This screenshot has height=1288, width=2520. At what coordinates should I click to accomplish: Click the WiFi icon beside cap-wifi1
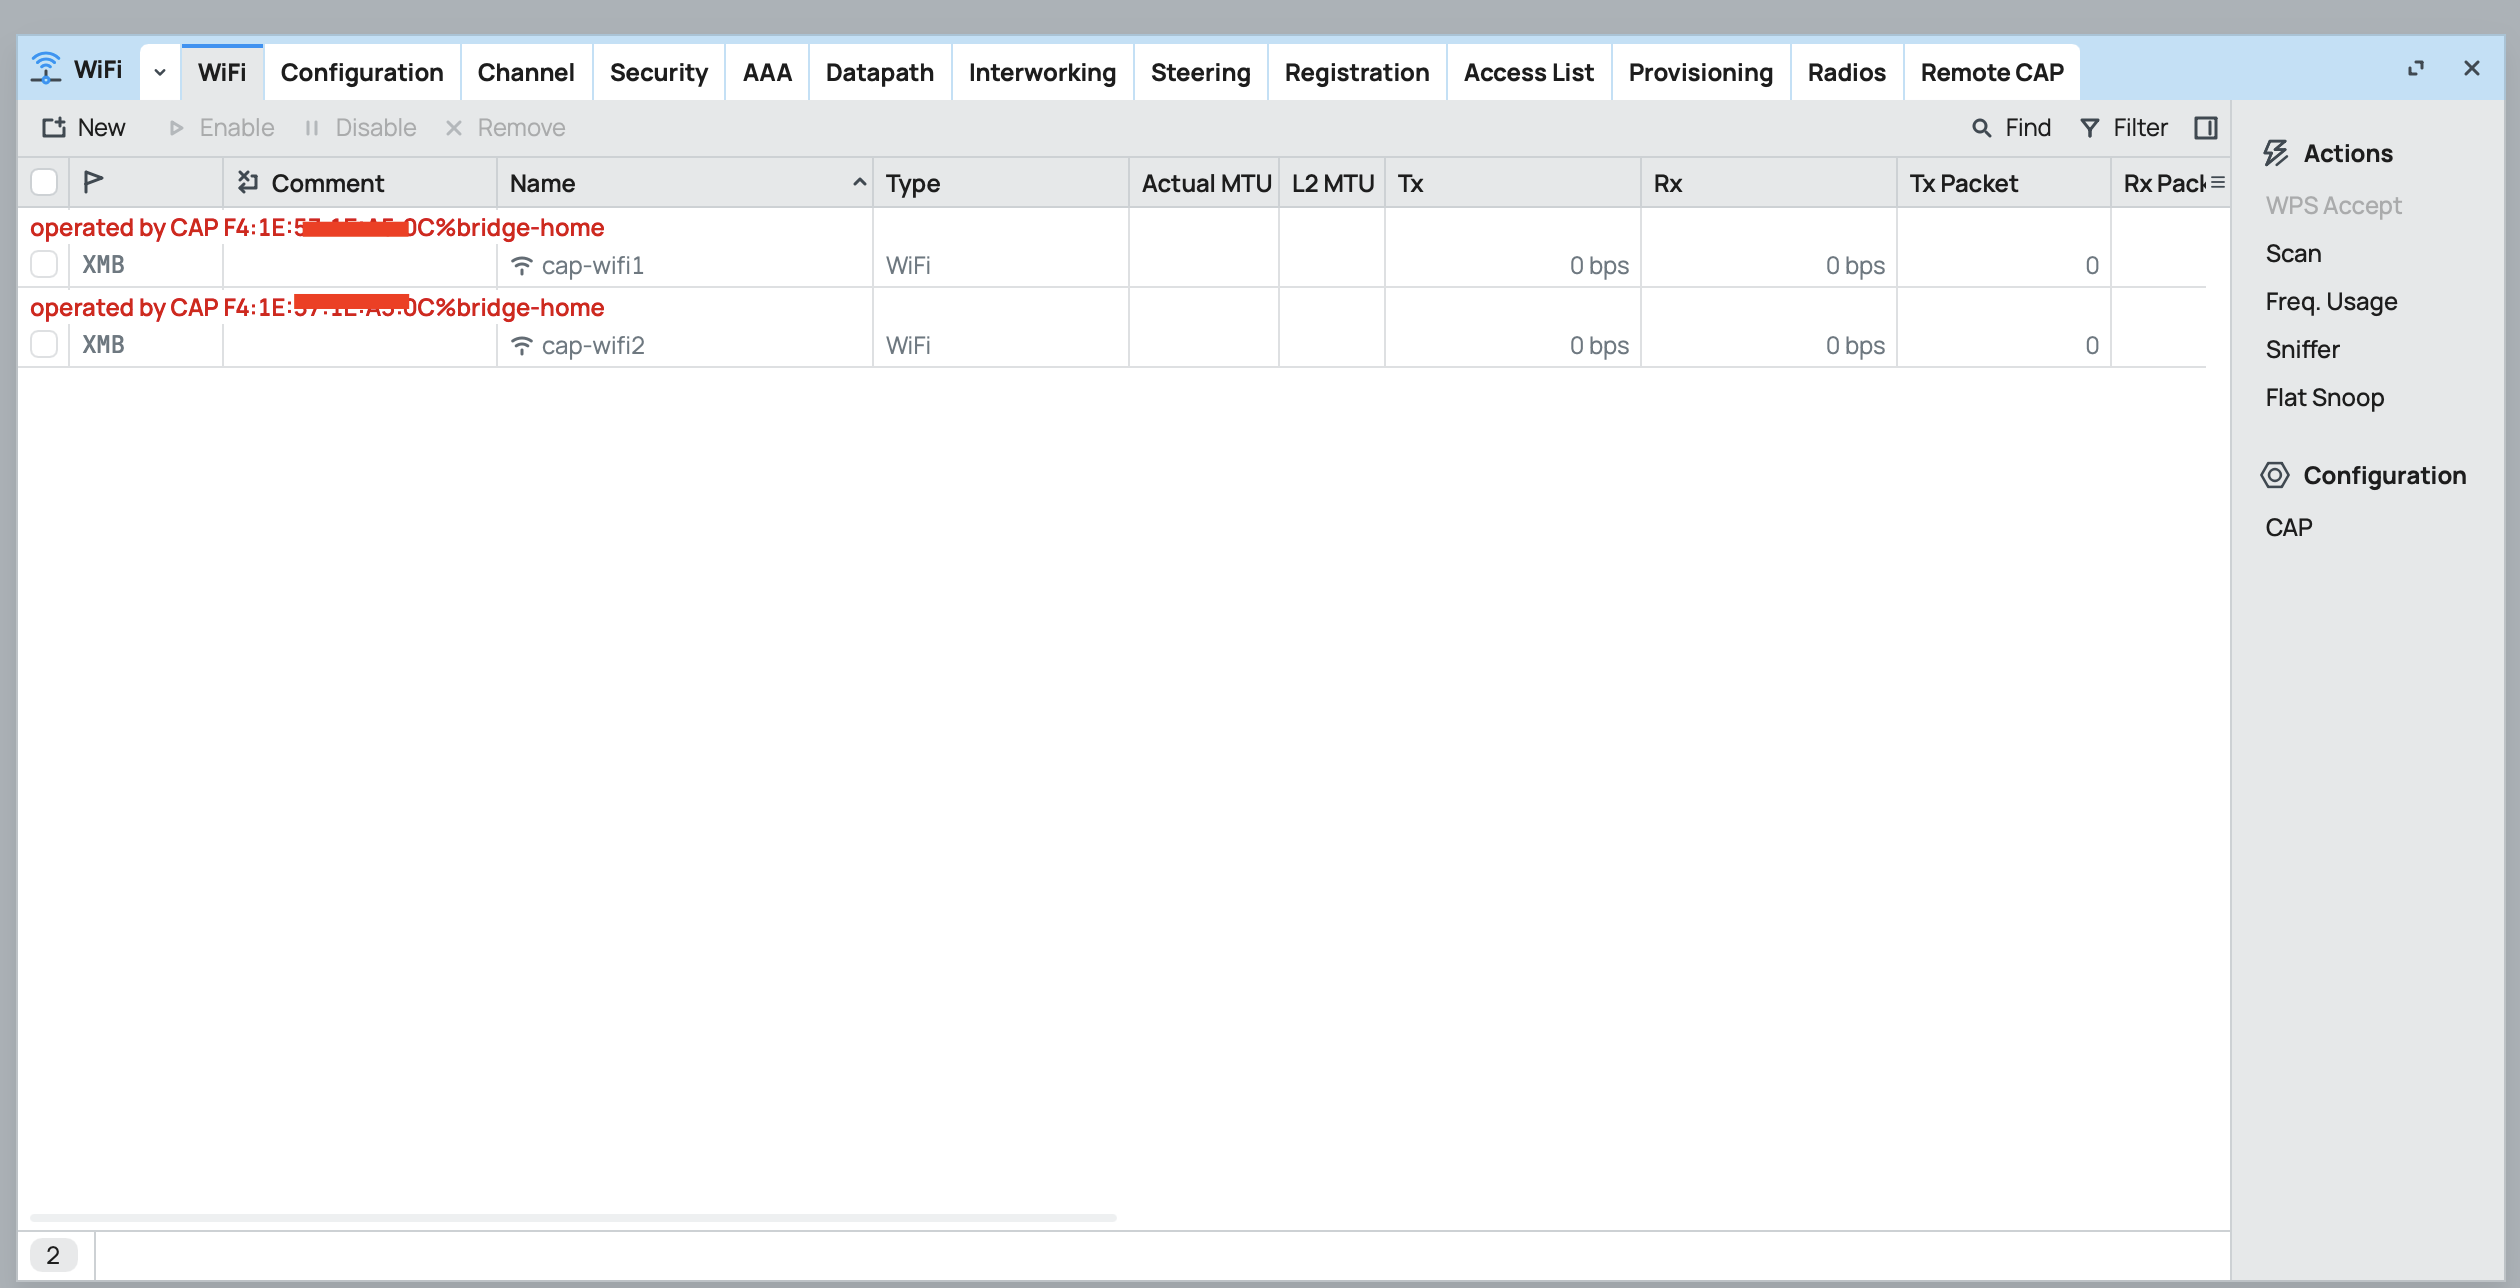521,266
